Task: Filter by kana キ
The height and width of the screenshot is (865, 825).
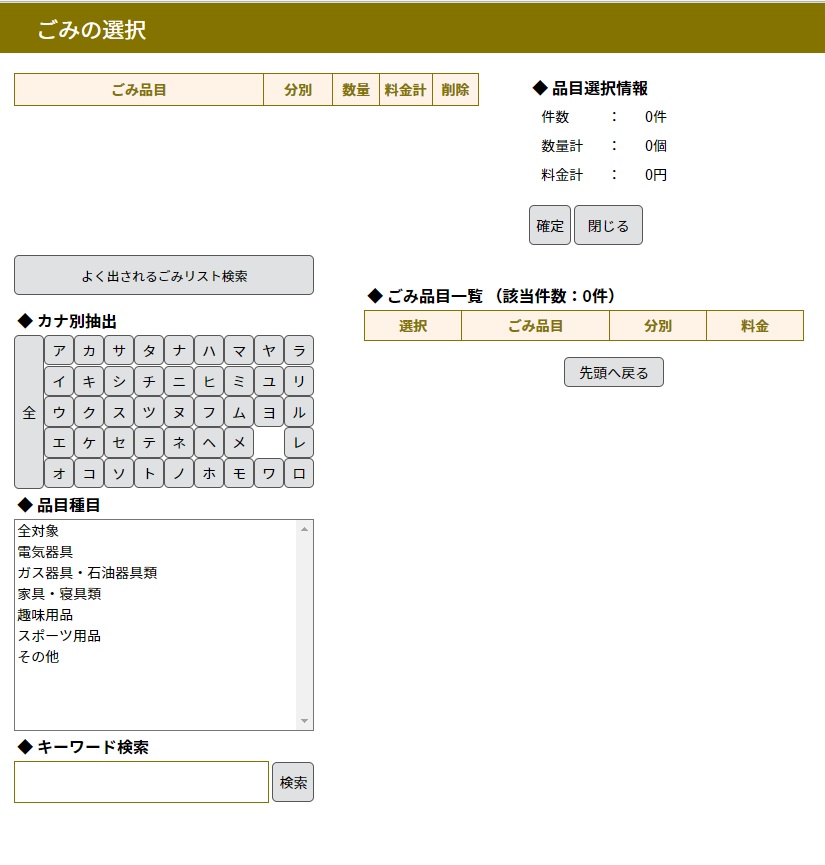Action: 89,381
